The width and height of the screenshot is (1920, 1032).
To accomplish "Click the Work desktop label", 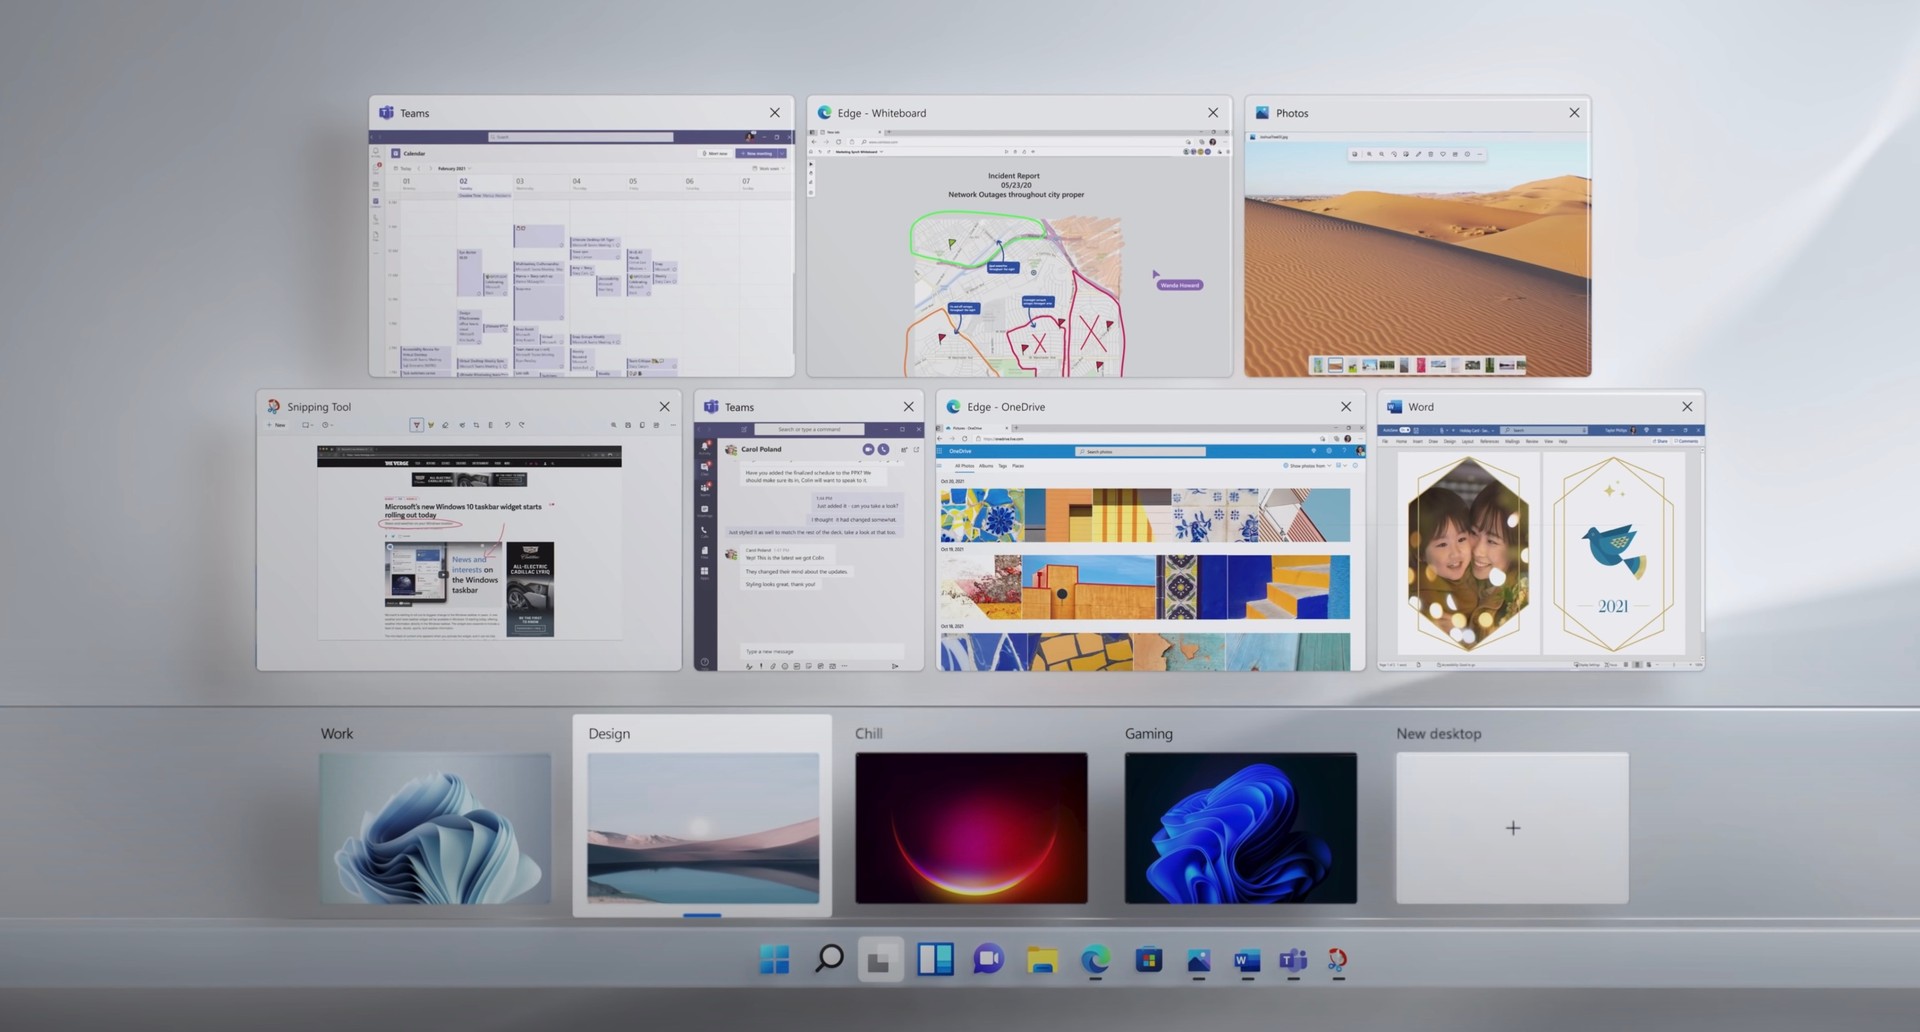I will tap(337, 734).
